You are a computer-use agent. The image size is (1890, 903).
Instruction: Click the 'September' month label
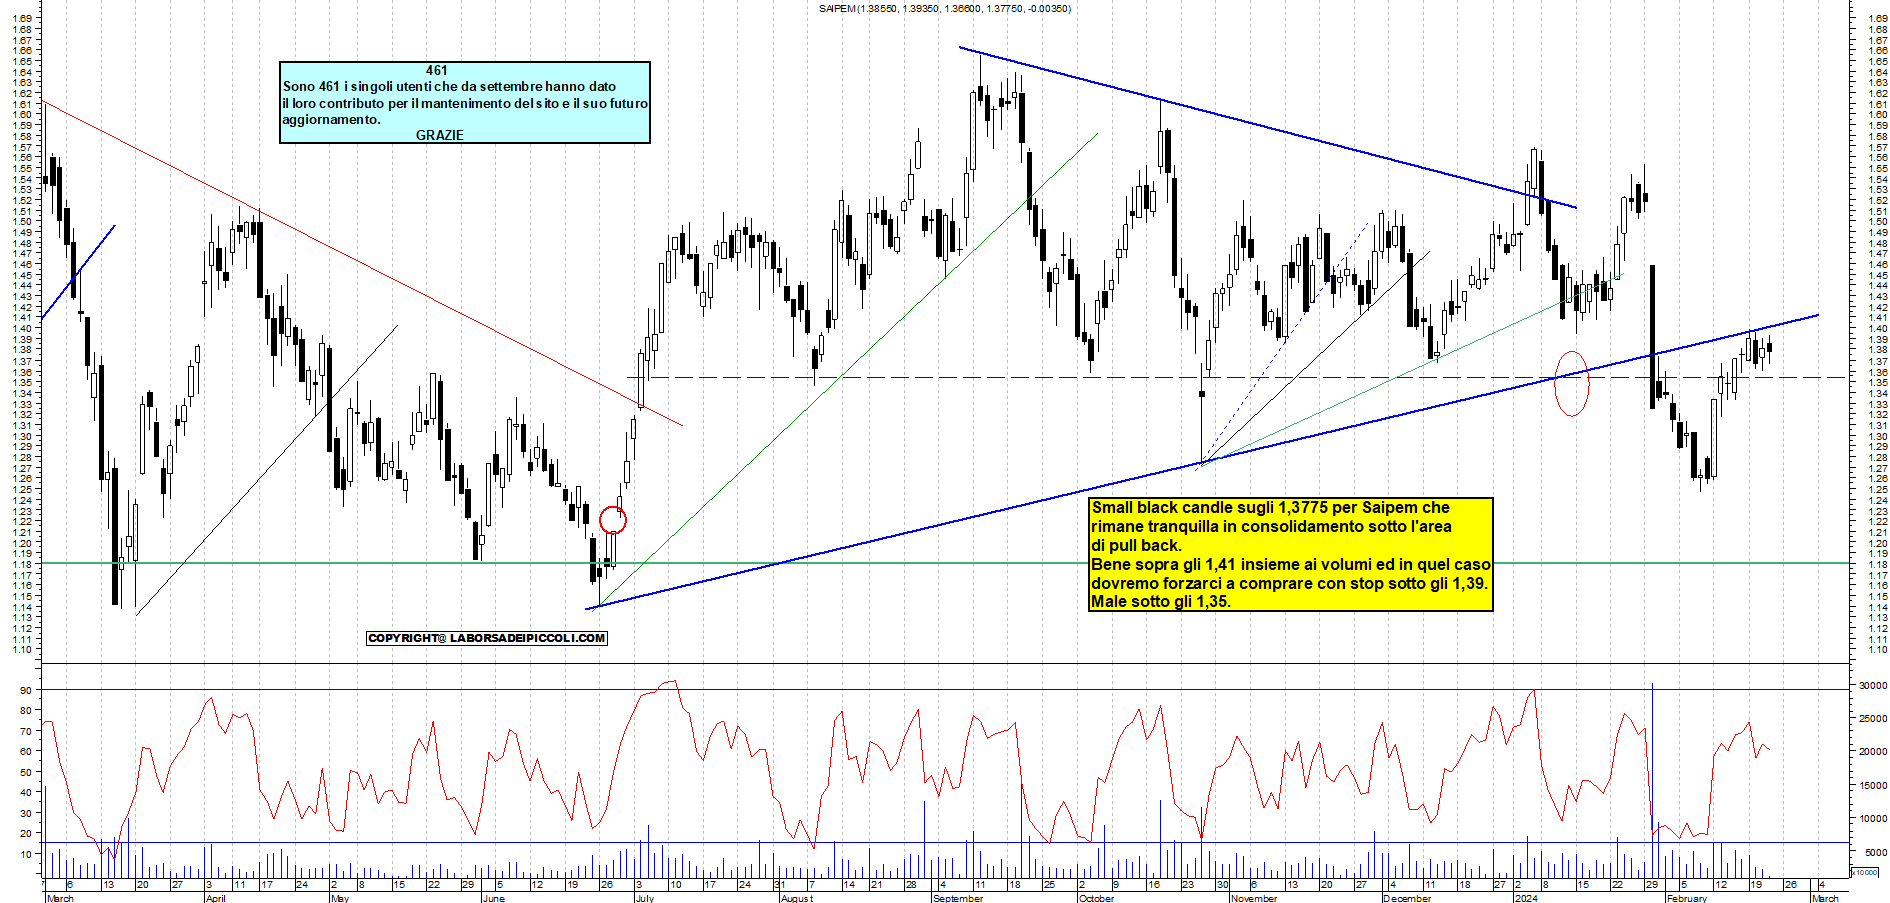click(958, 898)
